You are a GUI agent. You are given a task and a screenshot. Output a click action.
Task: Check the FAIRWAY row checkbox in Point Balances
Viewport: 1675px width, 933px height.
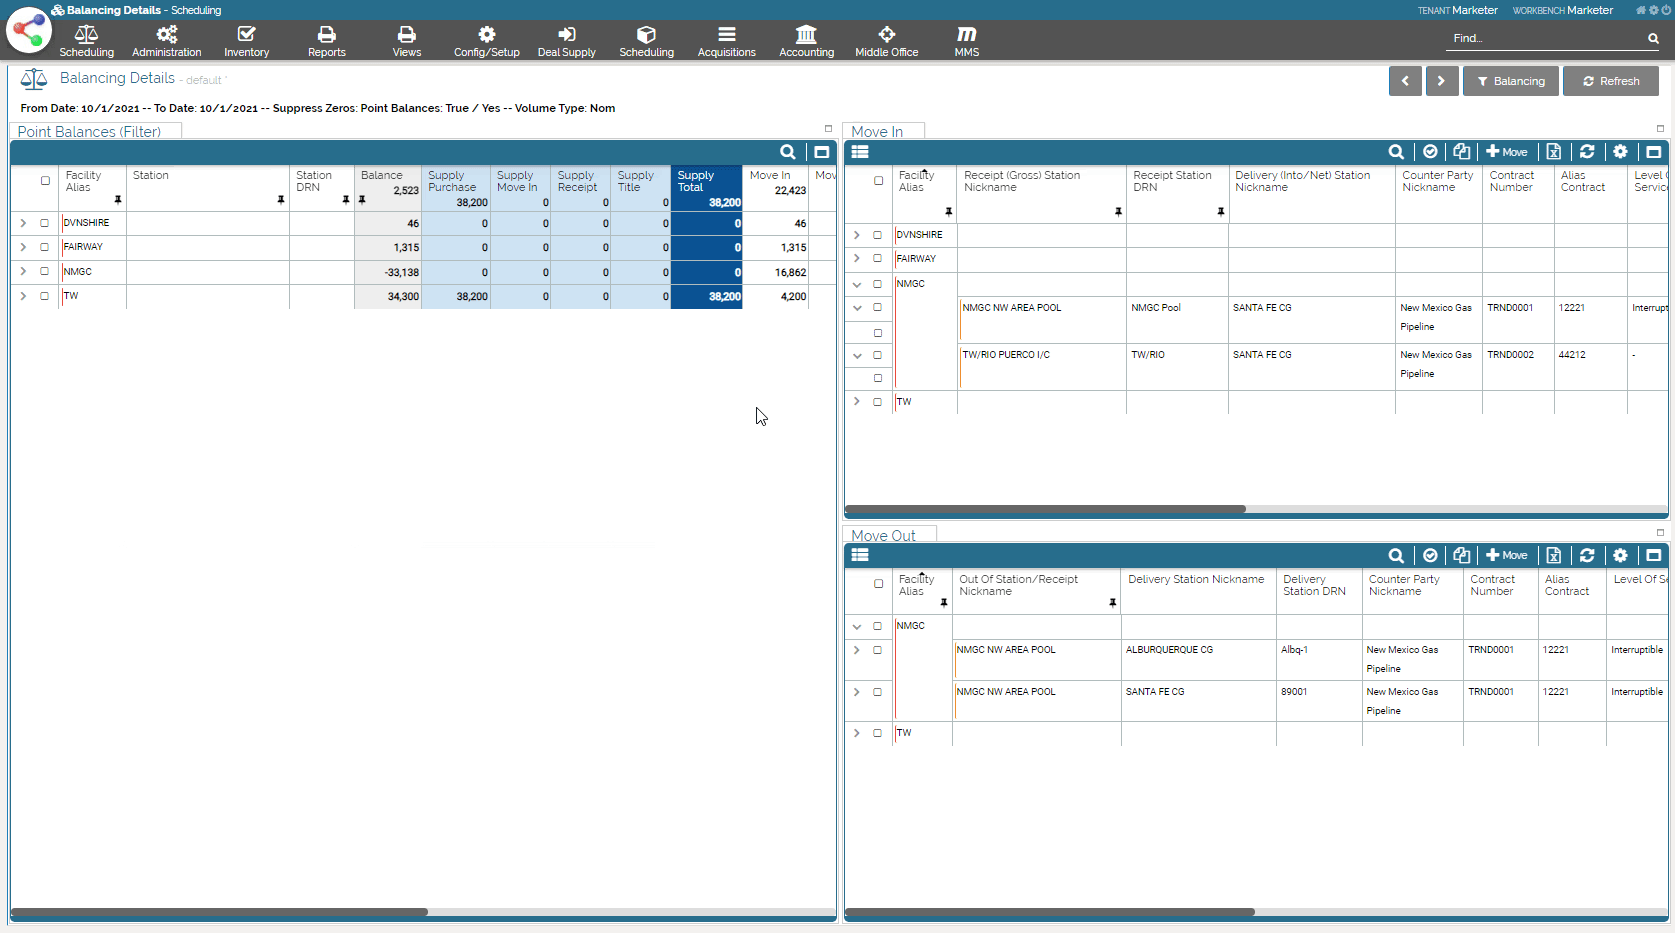45,247
